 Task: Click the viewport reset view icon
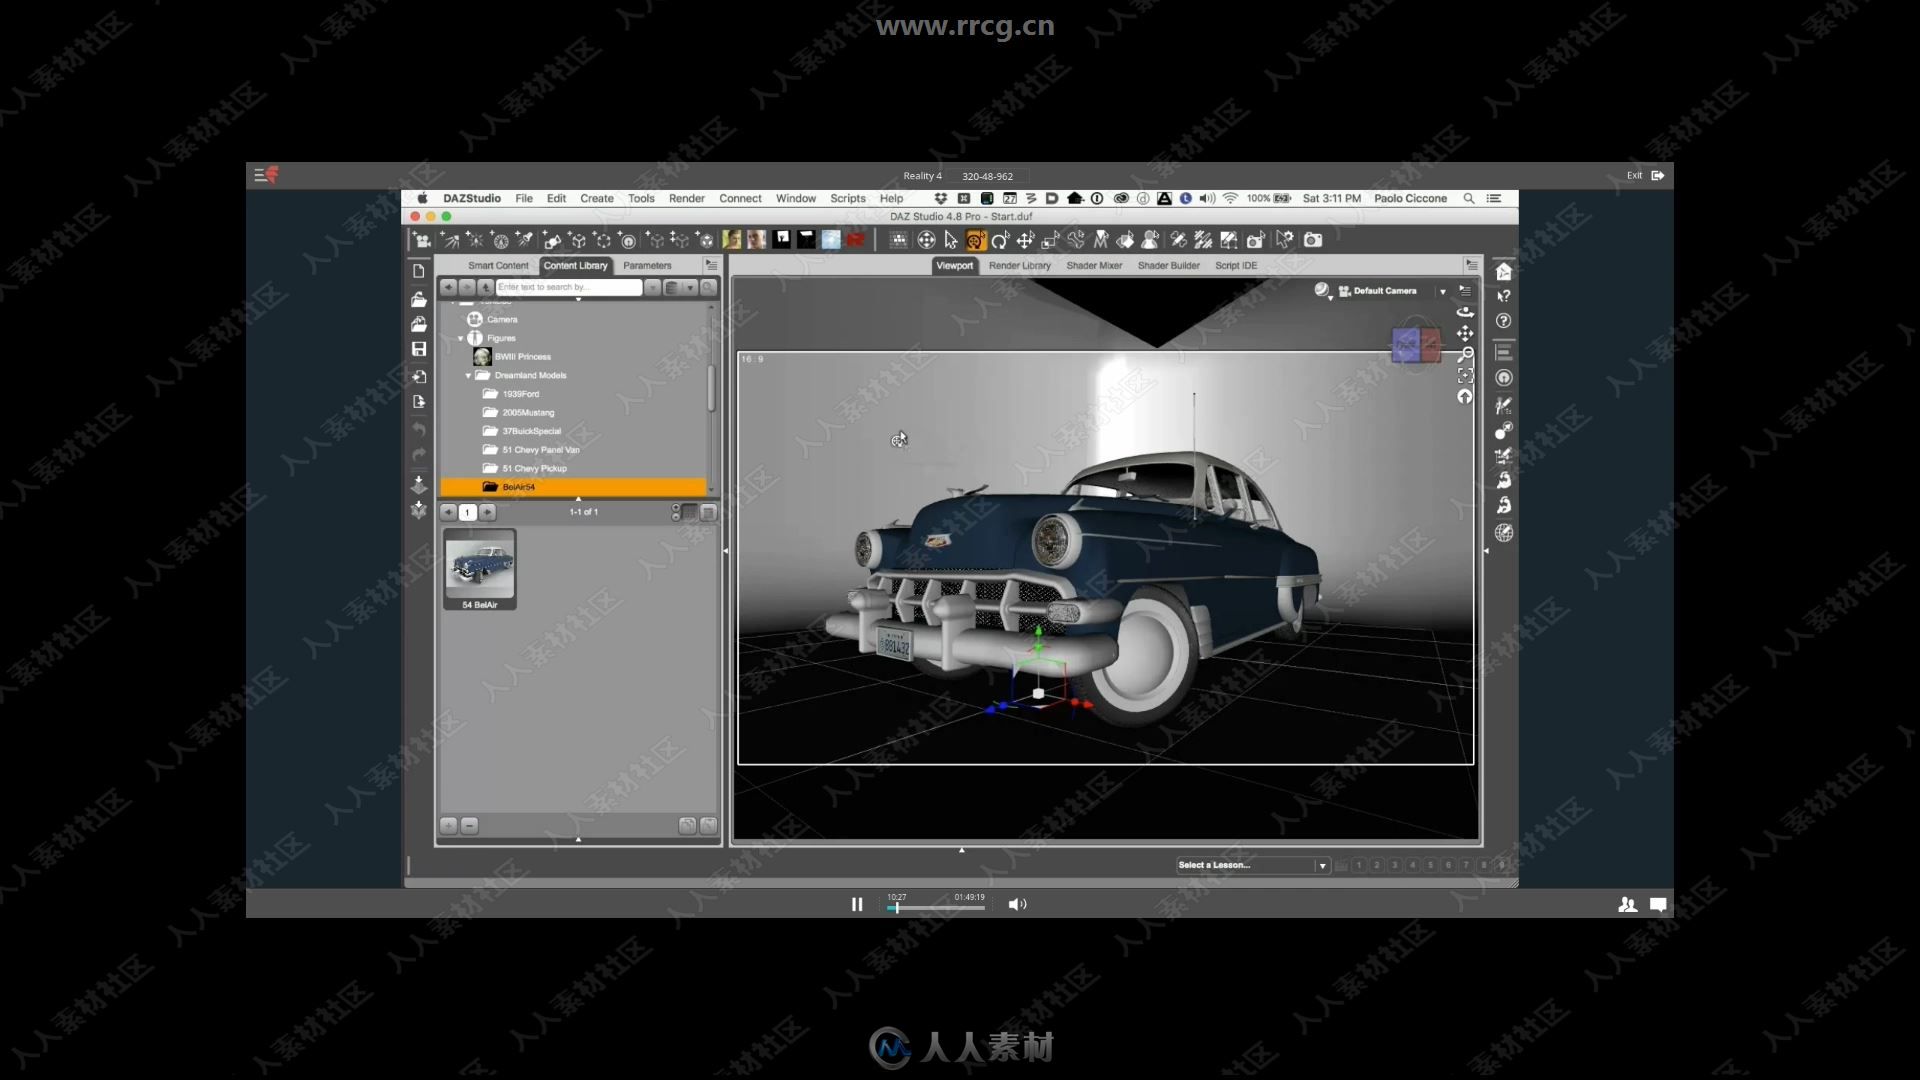[1465, 397]
